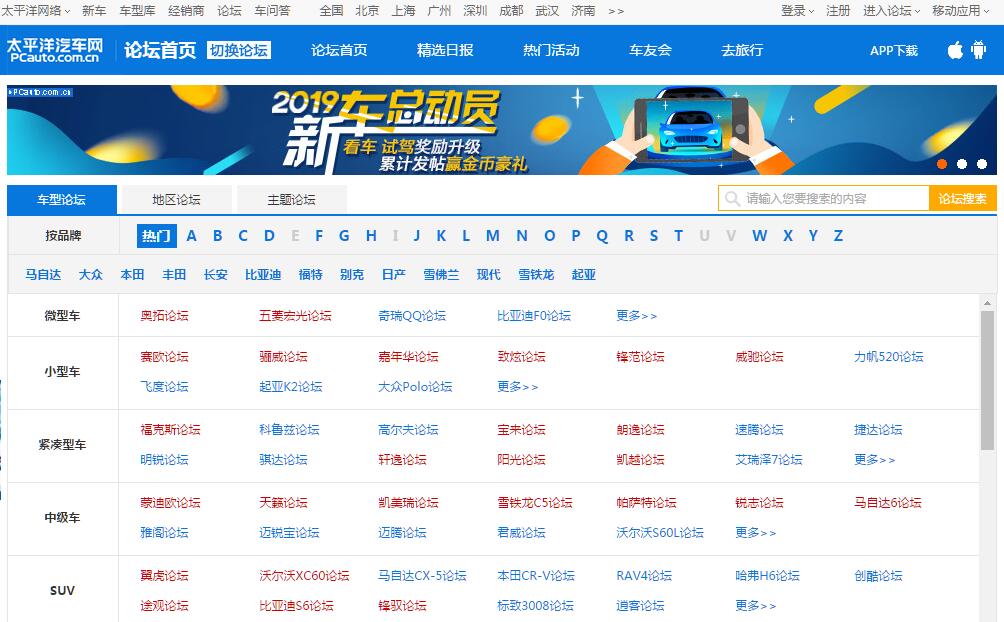Open the 2019新车总动员 banner

[501, 130]
